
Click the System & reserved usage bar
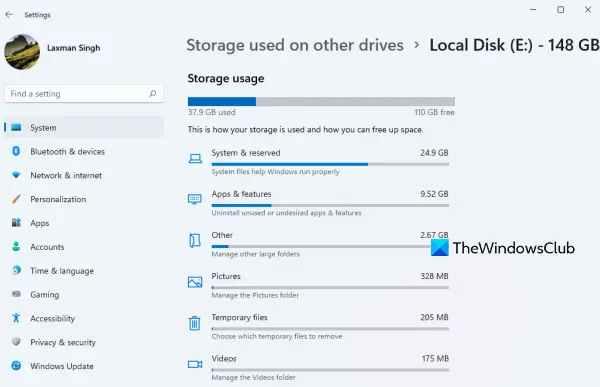[330, 164]
